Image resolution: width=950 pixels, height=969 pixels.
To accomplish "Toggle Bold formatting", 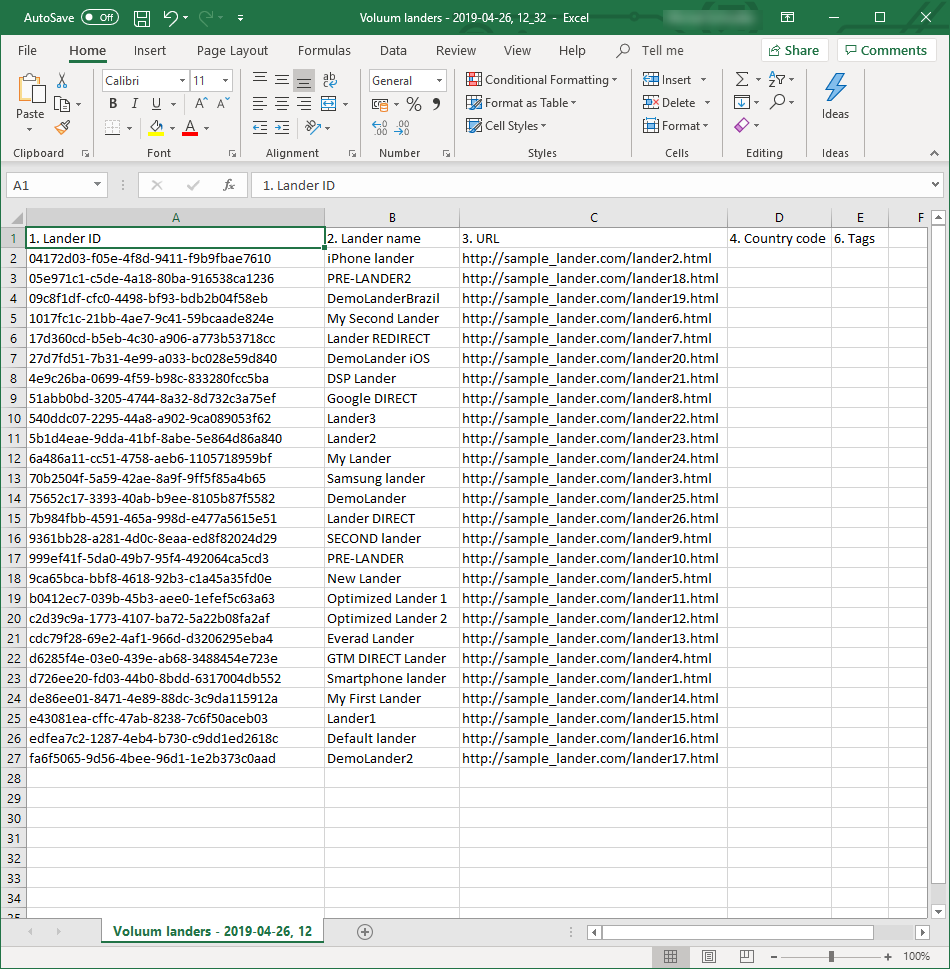I will [x=113, y=104].
